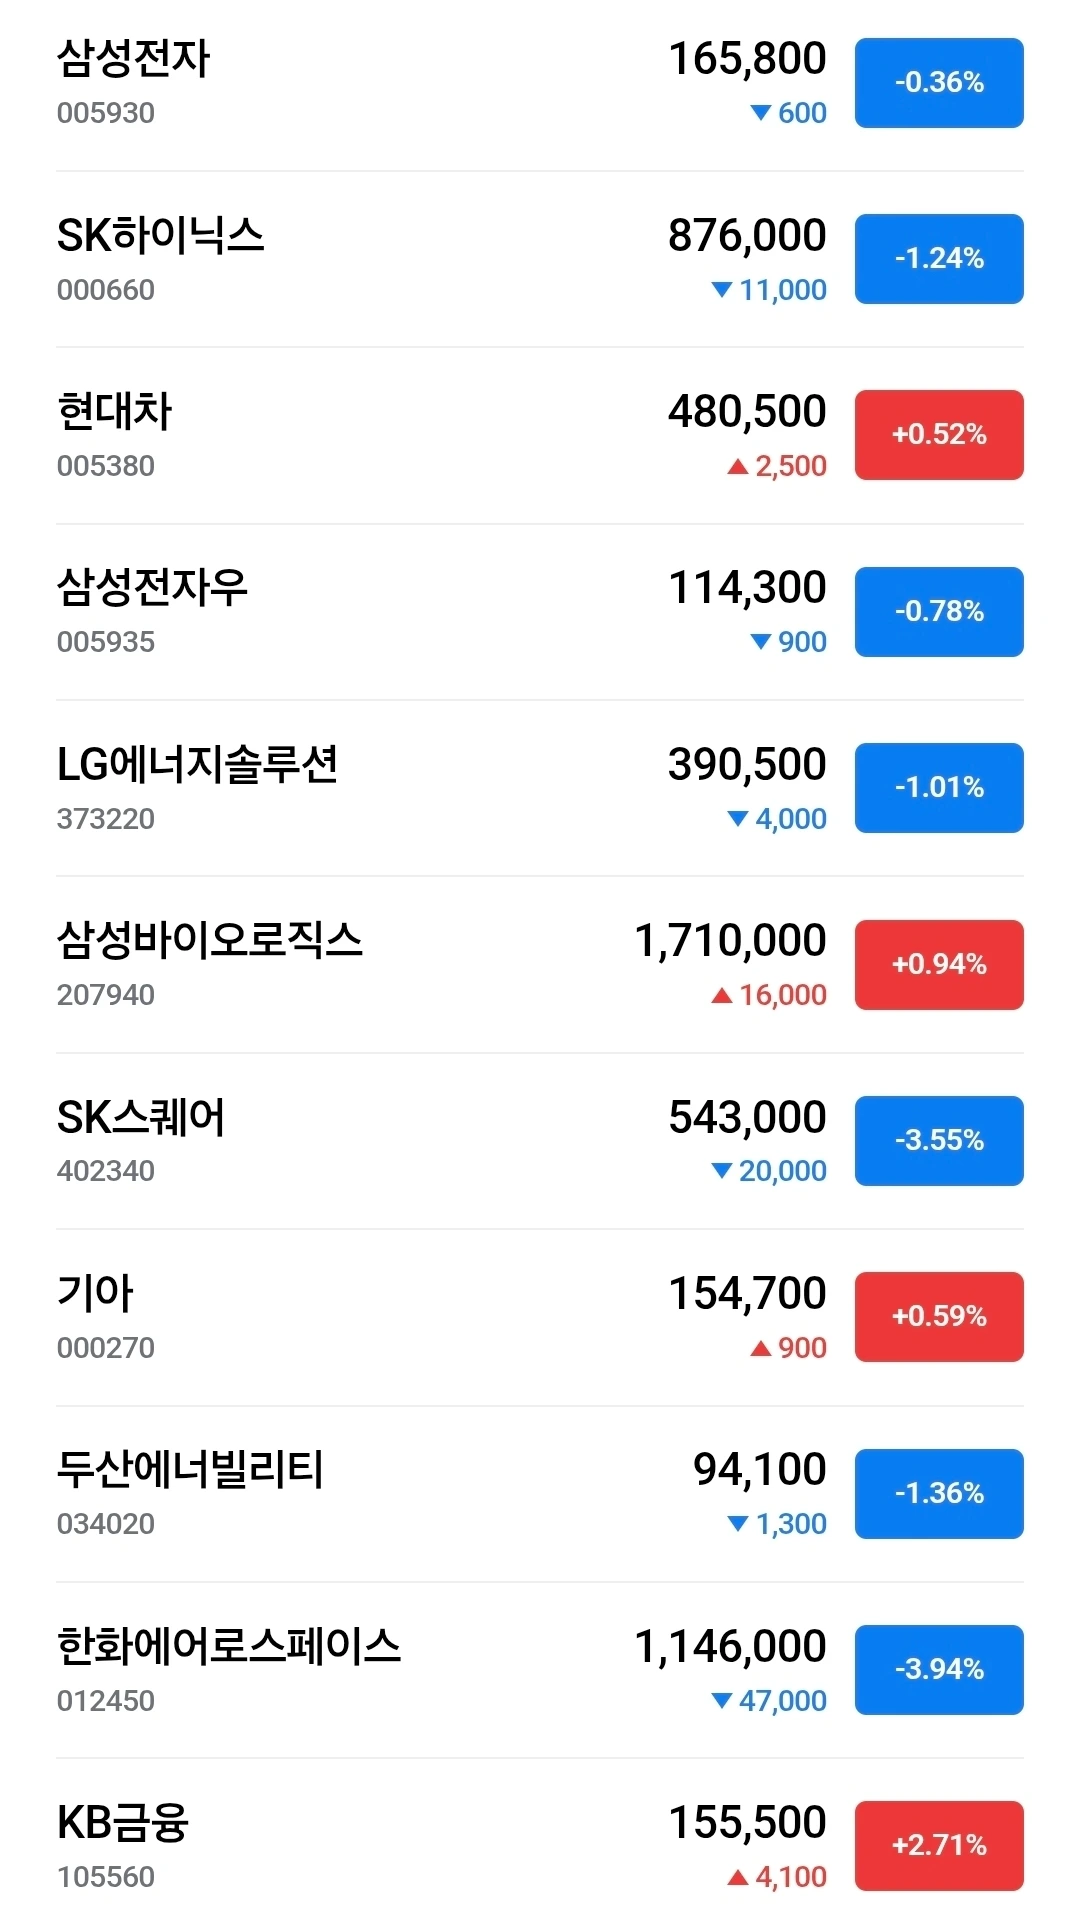1080x1921 pixels.
Task: Tap the +2.71% badge for KB금융
Action: click(x=939, y=1846)
